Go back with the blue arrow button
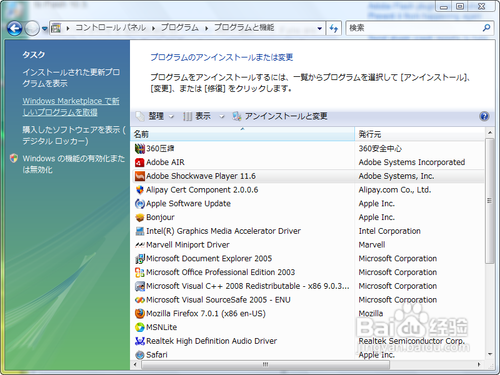The image size is (500, 375). tap(15, 28)
